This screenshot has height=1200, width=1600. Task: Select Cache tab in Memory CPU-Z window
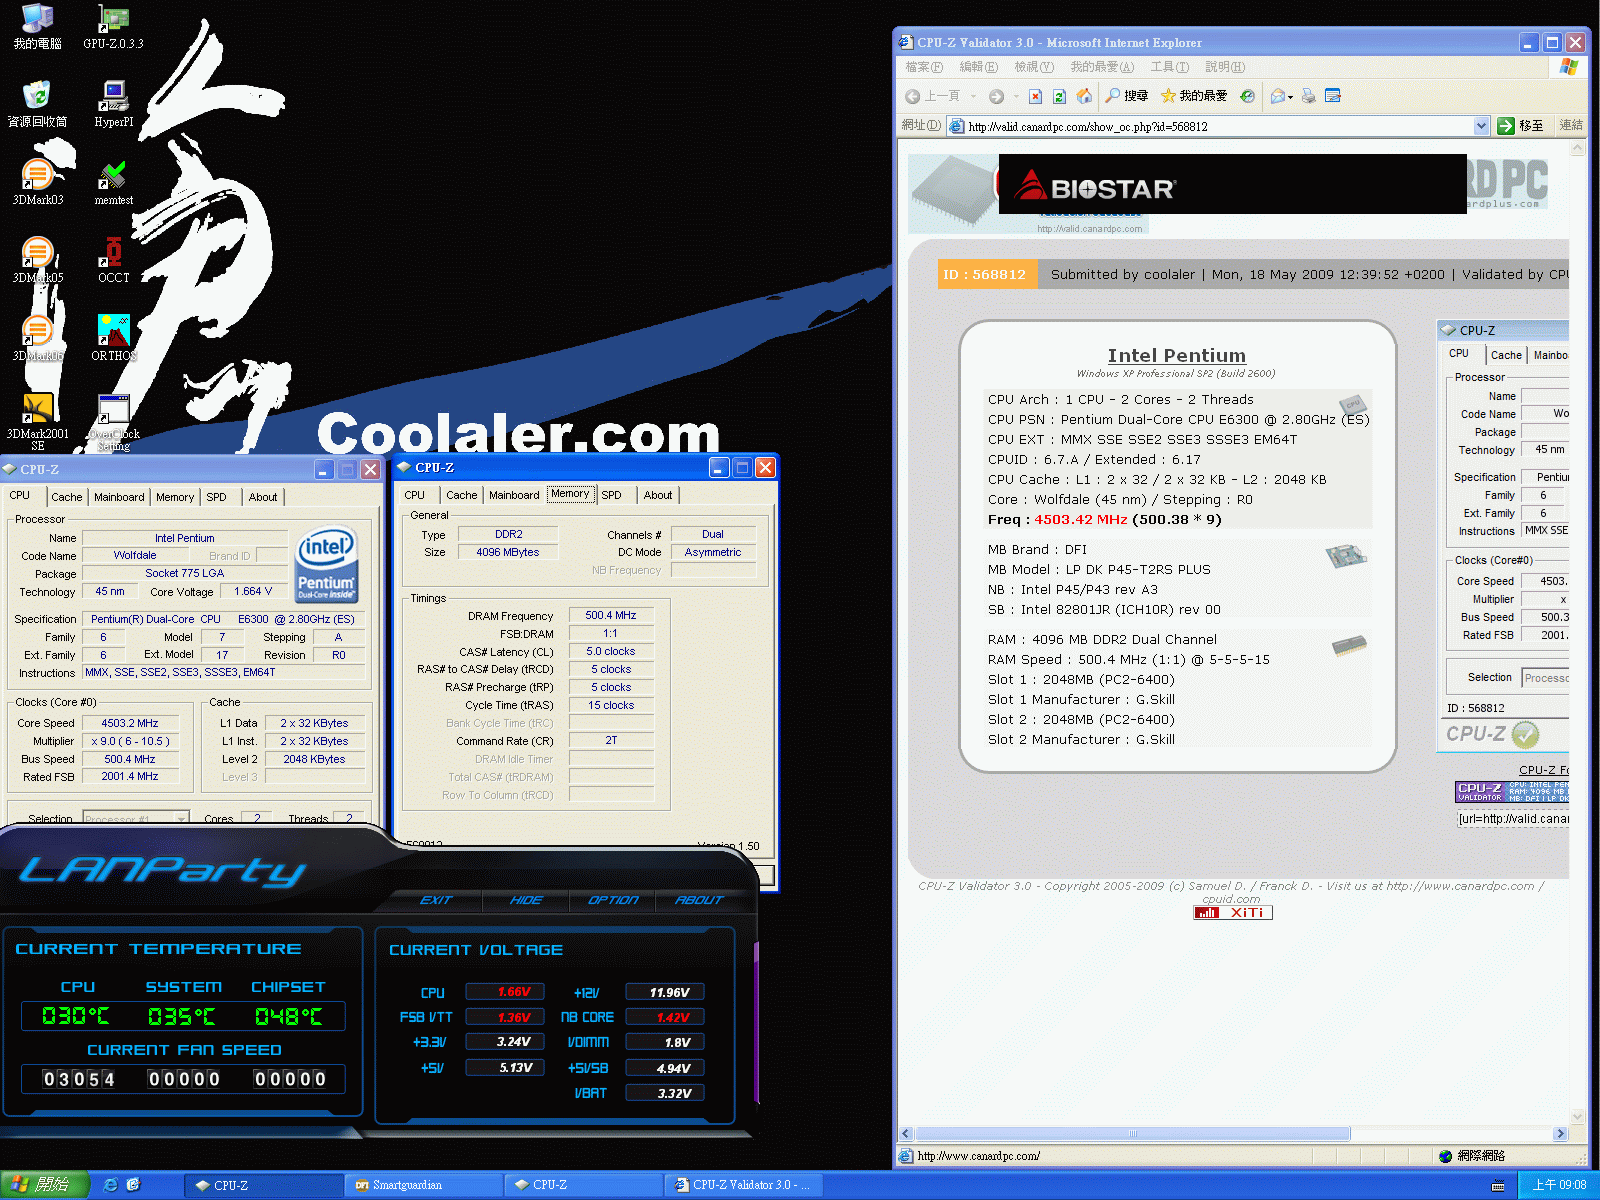tap(462, 495)
